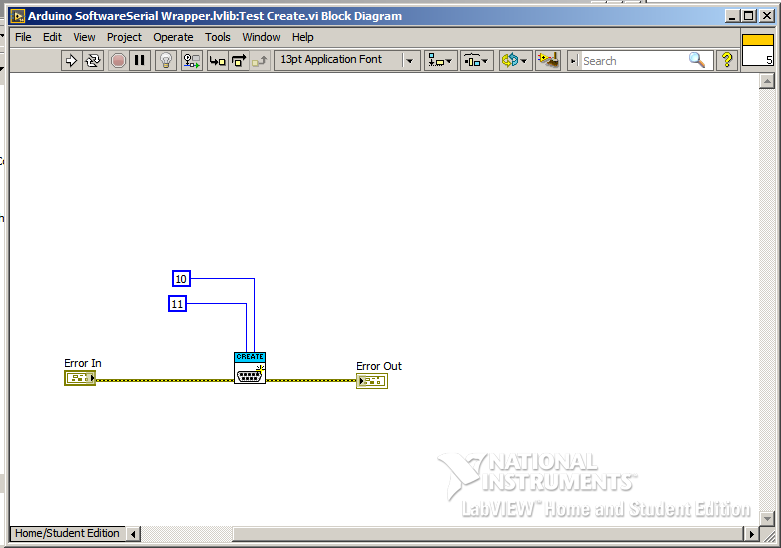Screen dimensions: 781x548
Task: Click the Run arrow button
Action: [x=71, y=61]
